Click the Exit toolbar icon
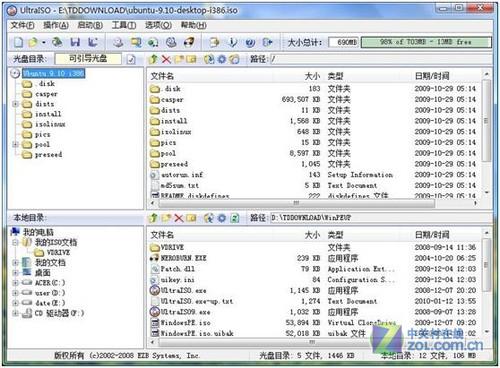Screen dimensions: 500x368 click(x=268, y=42)
